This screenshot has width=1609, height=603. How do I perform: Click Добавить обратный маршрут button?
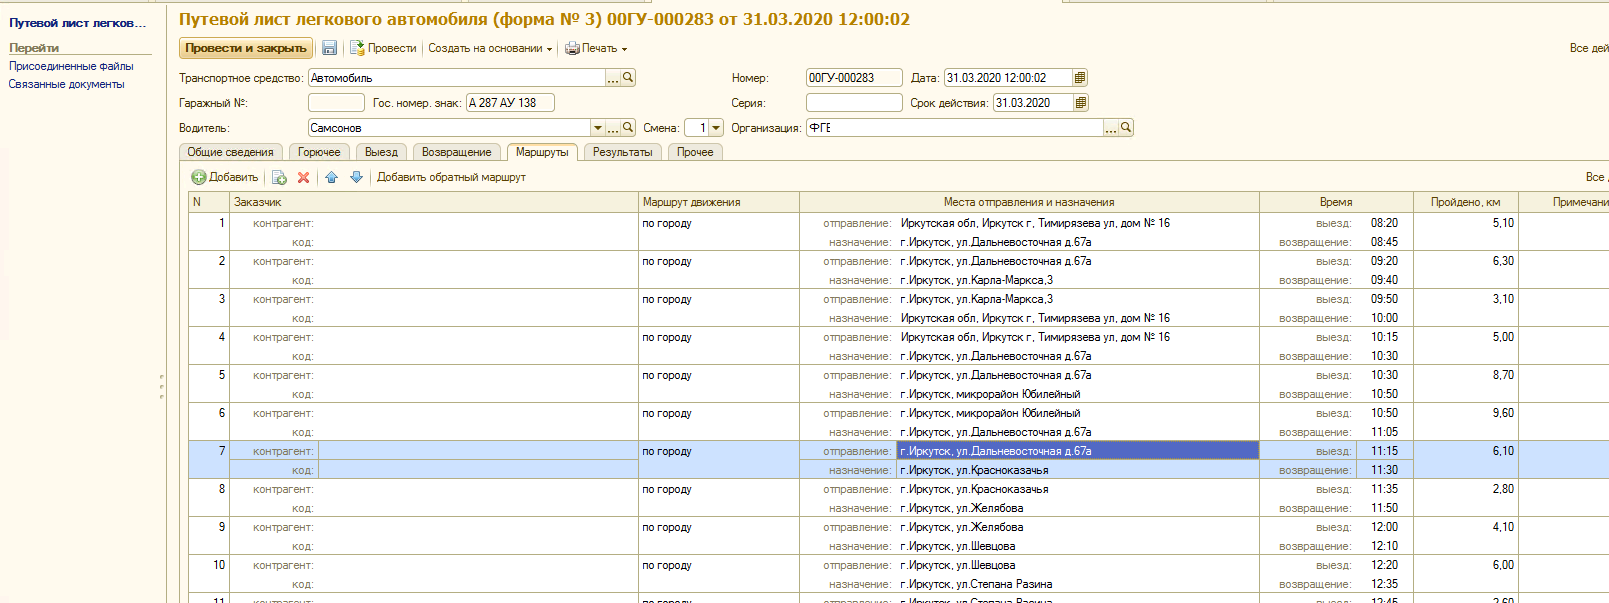click(x=451, y=177)
